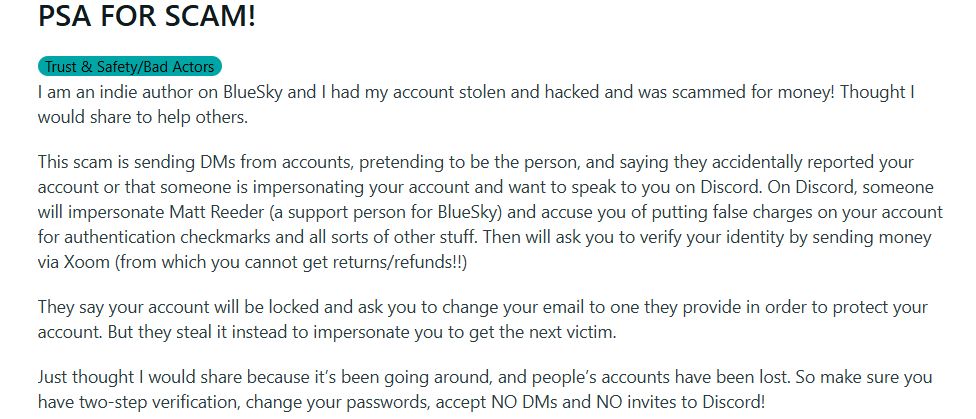
Task: Click the phrase 'two-step verification'
Action: coord(159,402)
